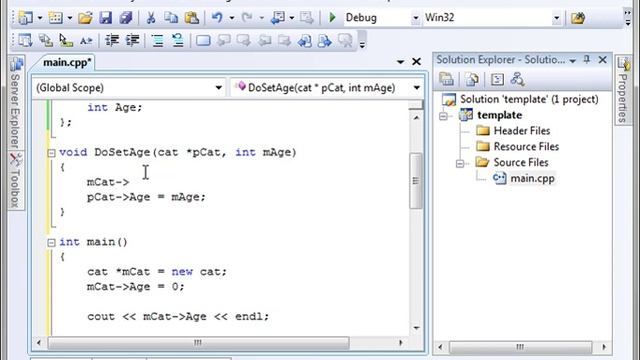Click the Copy toolbar icon

click(171, 18)
